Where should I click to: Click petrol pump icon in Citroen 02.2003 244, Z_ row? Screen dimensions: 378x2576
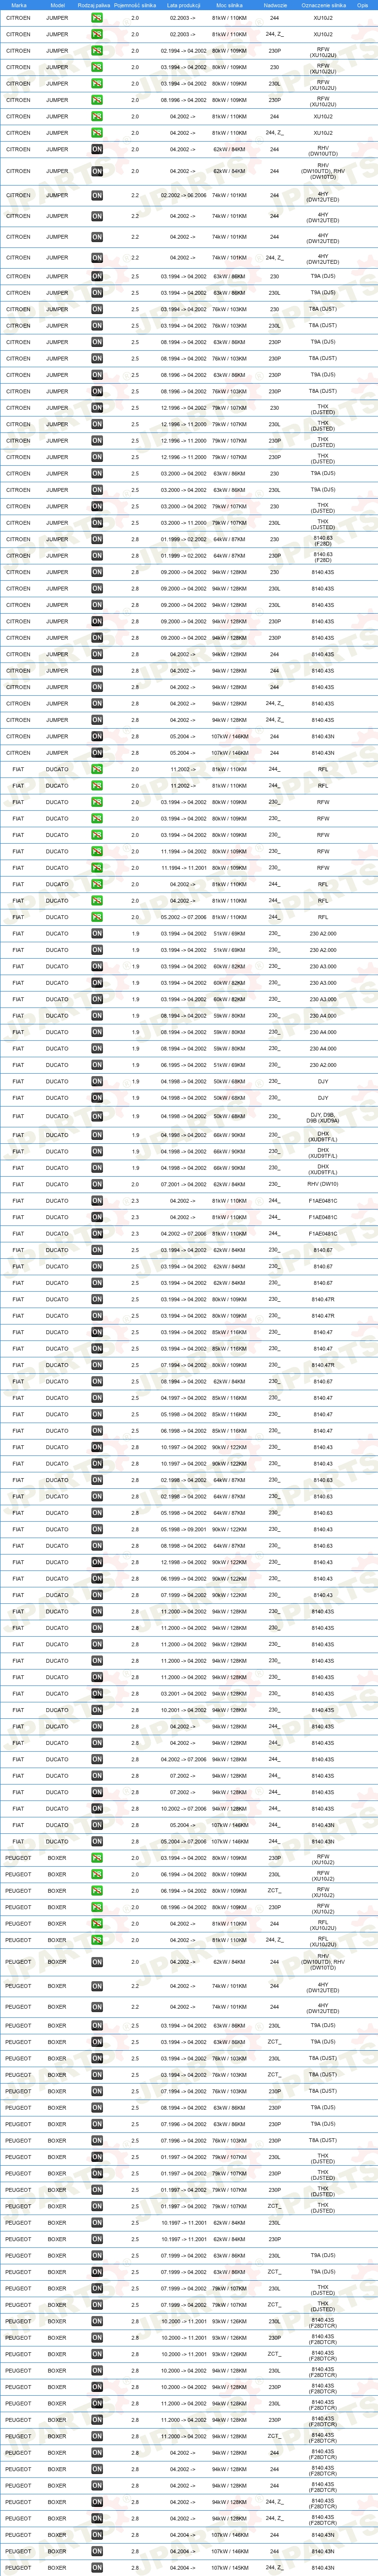pyautogui.click(x=97, y=34)
